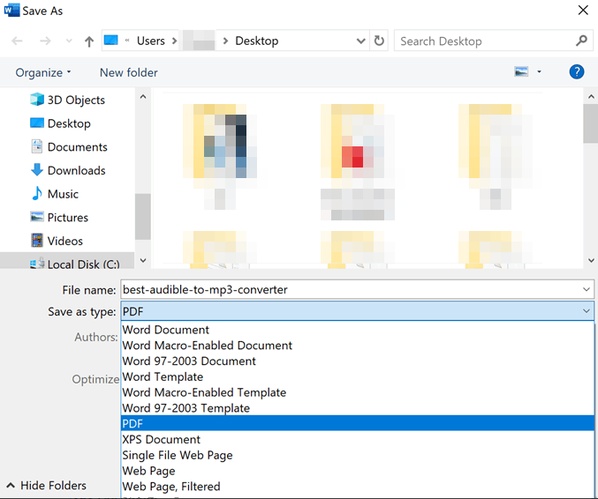Viewport: 598px width, 499px height.
Task: Select the folder thumbnail with red content
Action: click(x=357, y=161)
